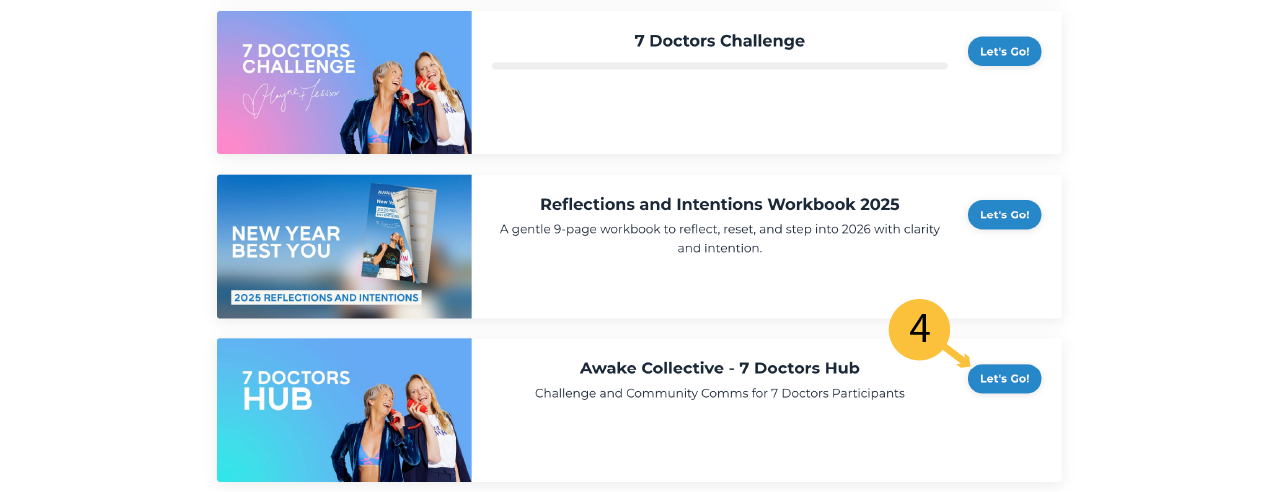Click the 2025 Reflections and Intentions banner label

coord(326,297)
